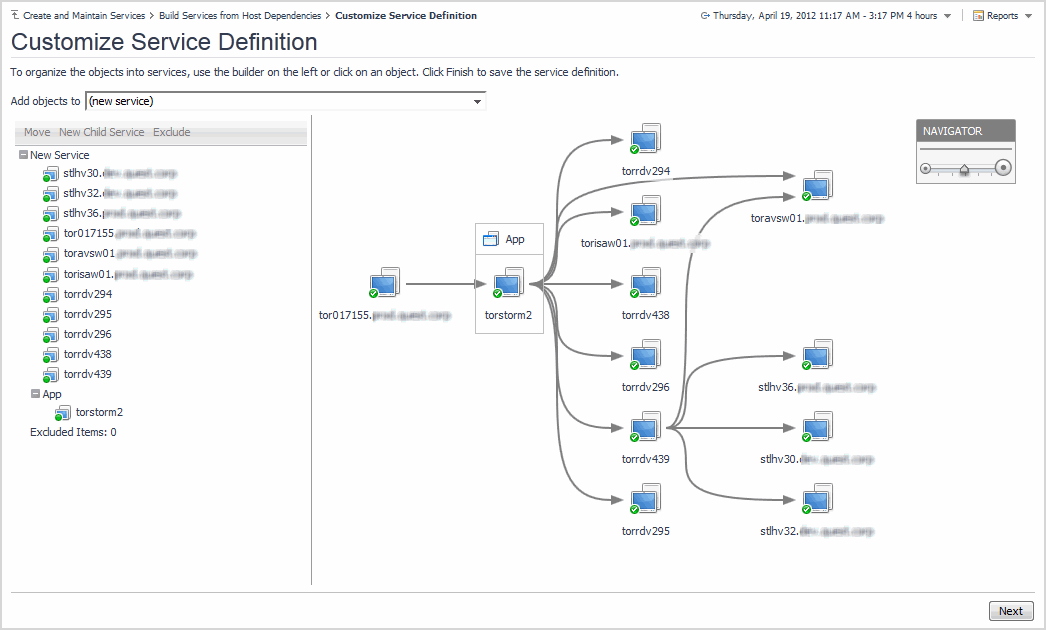Click the App service window icon in diagram
The height and width of the screenshot is (630, 1046).
pos(490,239)
